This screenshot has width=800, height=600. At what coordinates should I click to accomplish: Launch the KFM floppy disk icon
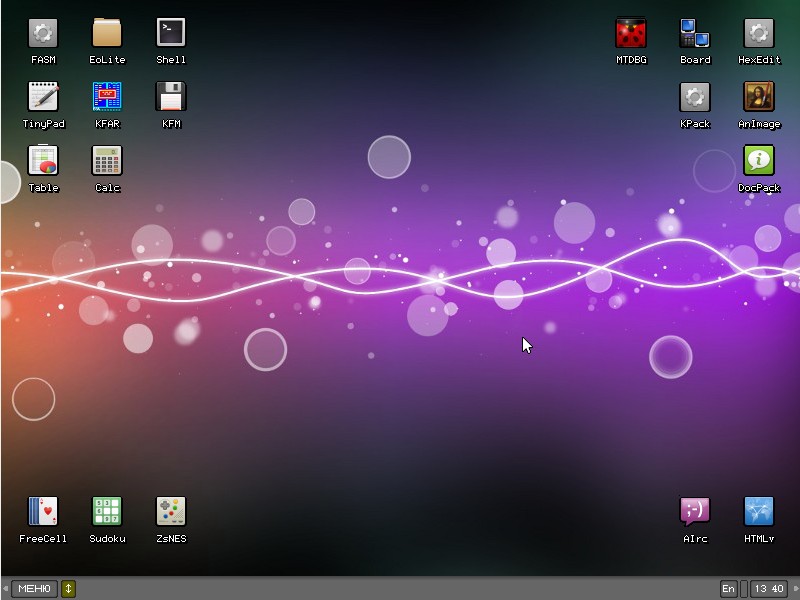click(x=171, y=97)
